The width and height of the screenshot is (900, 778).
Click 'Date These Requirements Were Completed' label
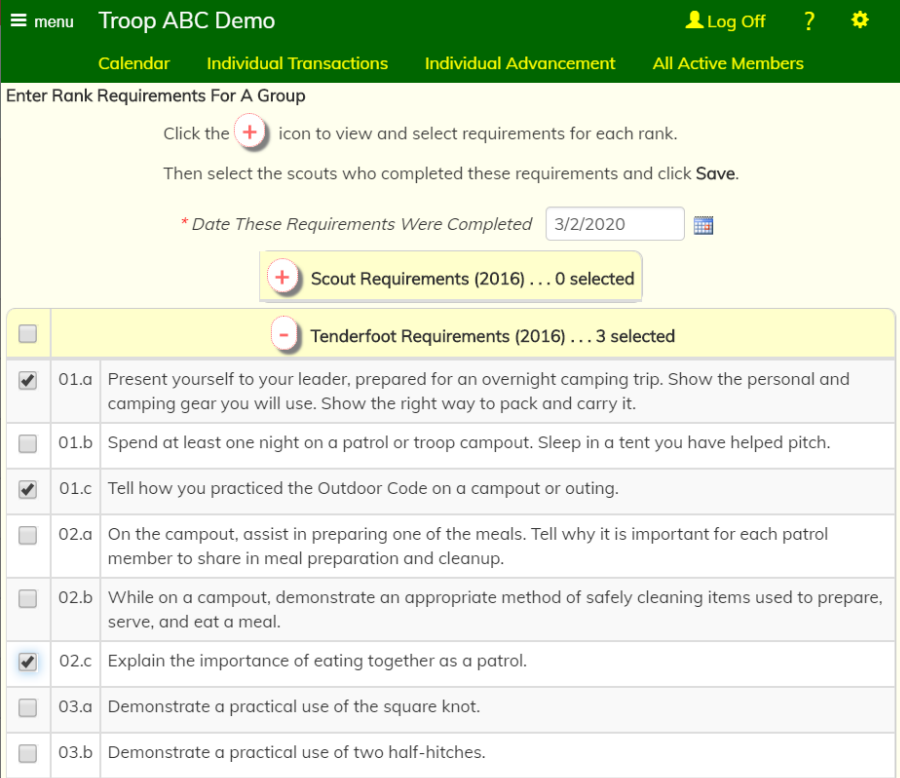pyautogui.click(x=362, y=224)
